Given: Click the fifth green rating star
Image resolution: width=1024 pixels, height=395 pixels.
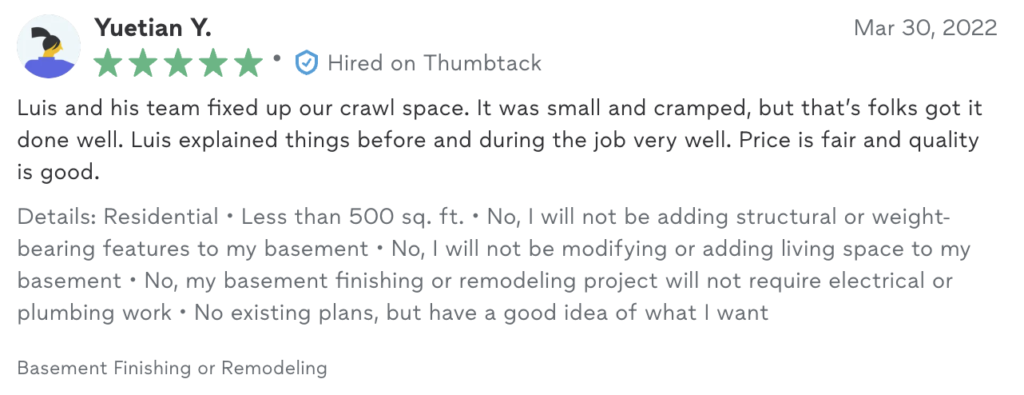Looking at the screenshot, I should [x=248, y=63].
